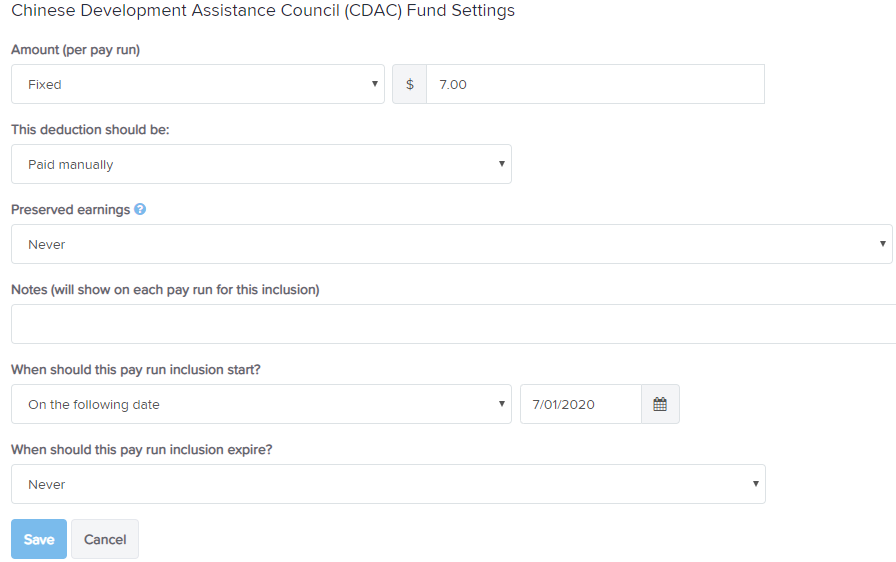896x562 pixels.
Task: Click the pay run inclusion expire question label
Action: click(x=142, y=449)
